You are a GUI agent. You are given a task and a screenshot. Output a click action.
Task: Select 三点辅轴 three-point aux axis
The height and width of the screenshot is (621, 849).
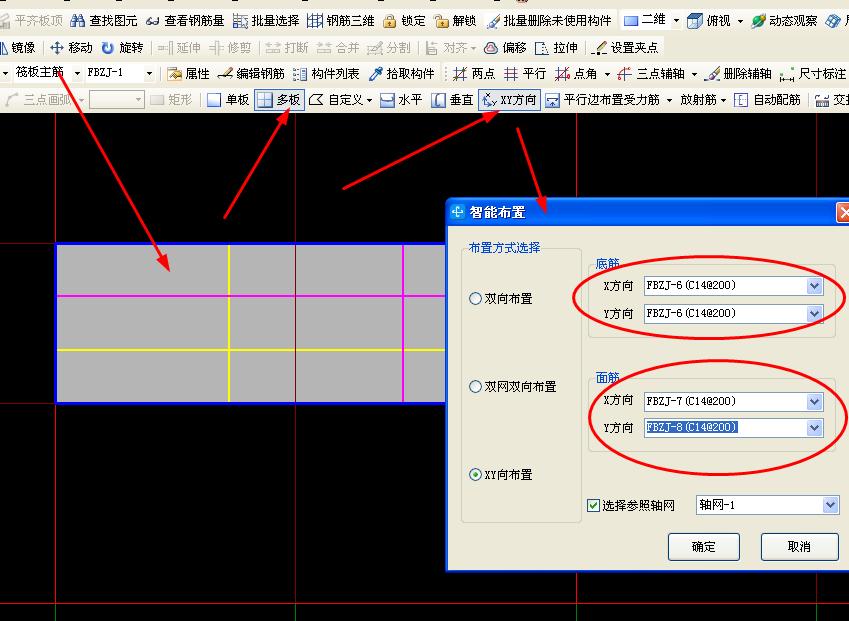[x=650, y=74]
